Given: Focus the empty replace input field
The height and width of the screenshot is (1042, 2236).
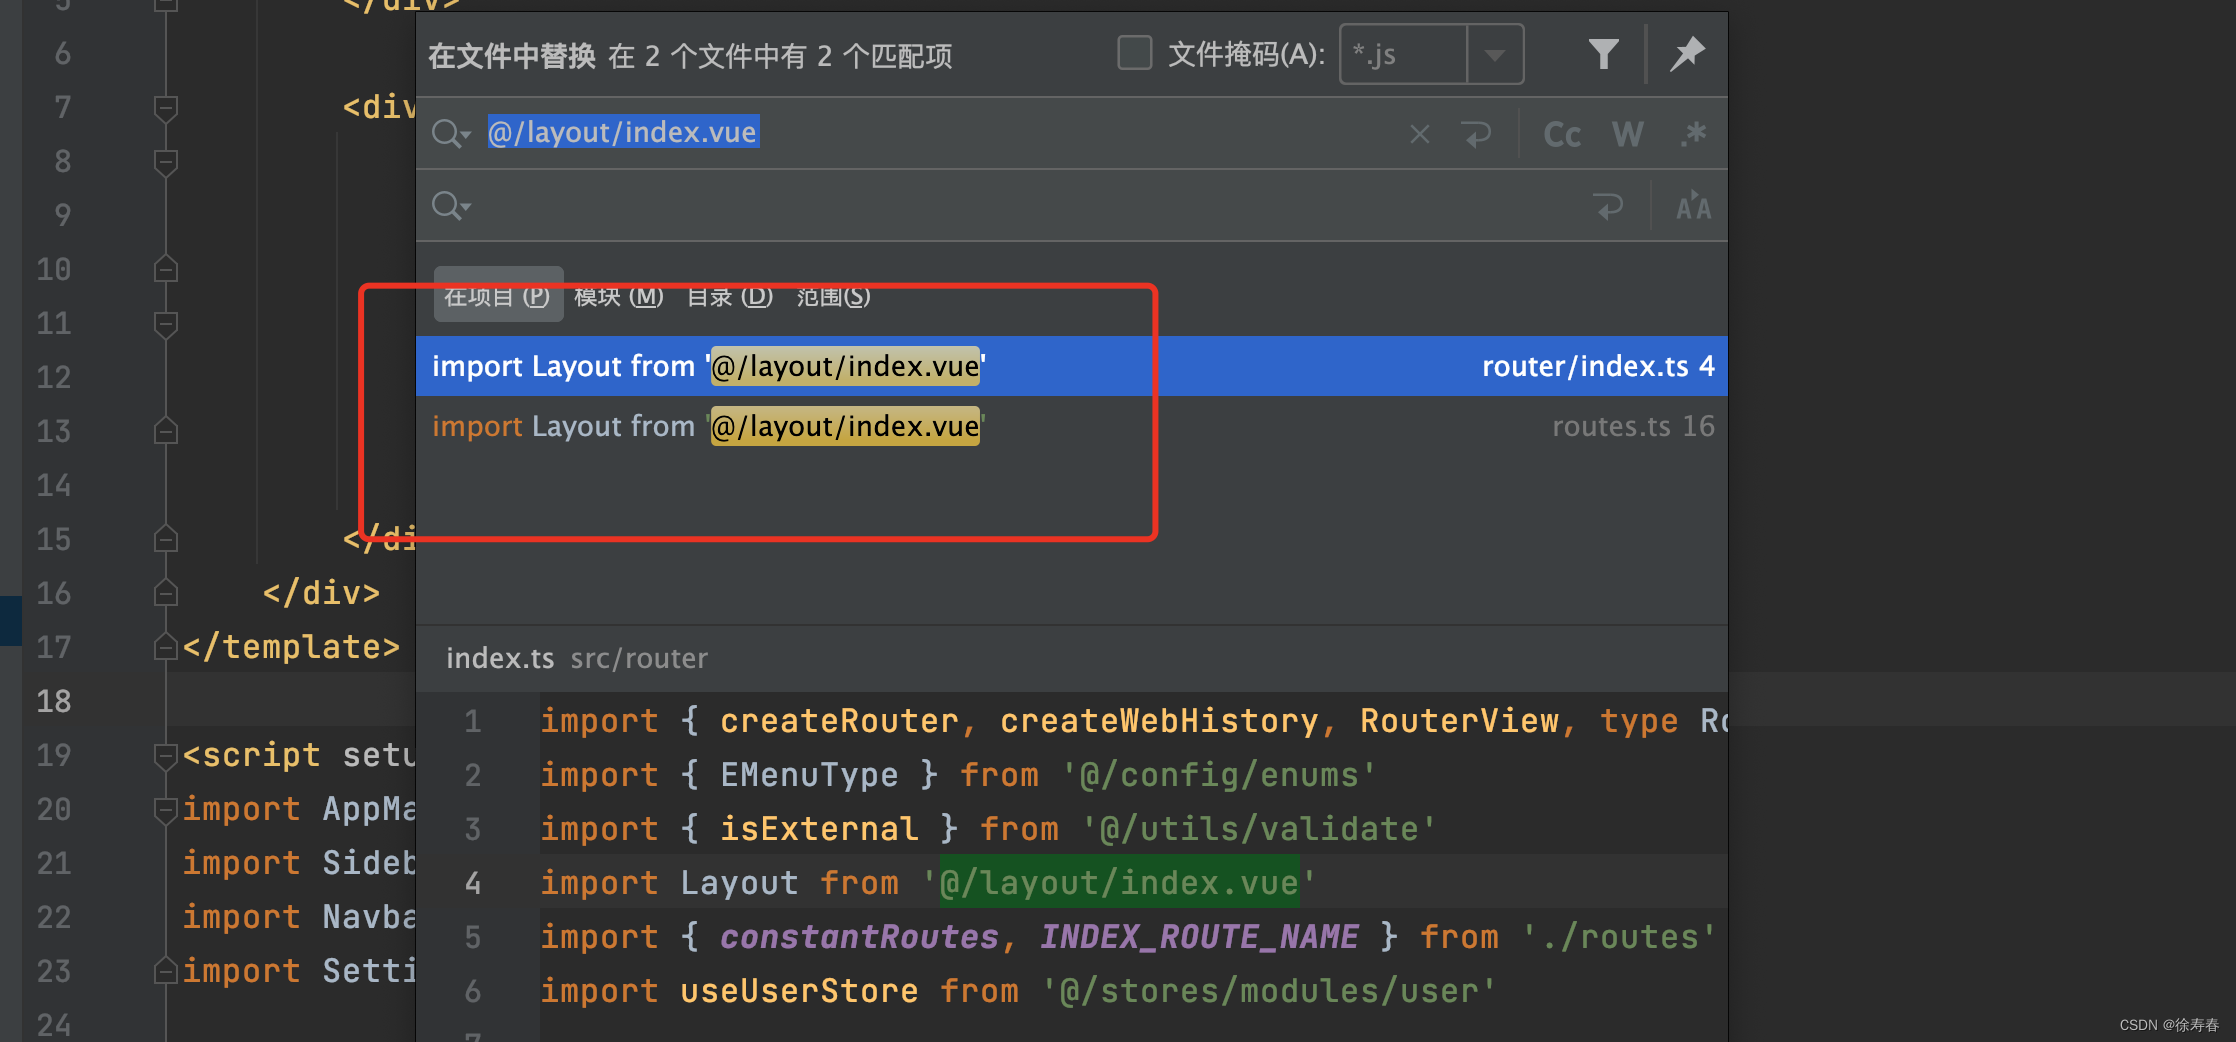Looking at the screenshot, I should 1030,206.
